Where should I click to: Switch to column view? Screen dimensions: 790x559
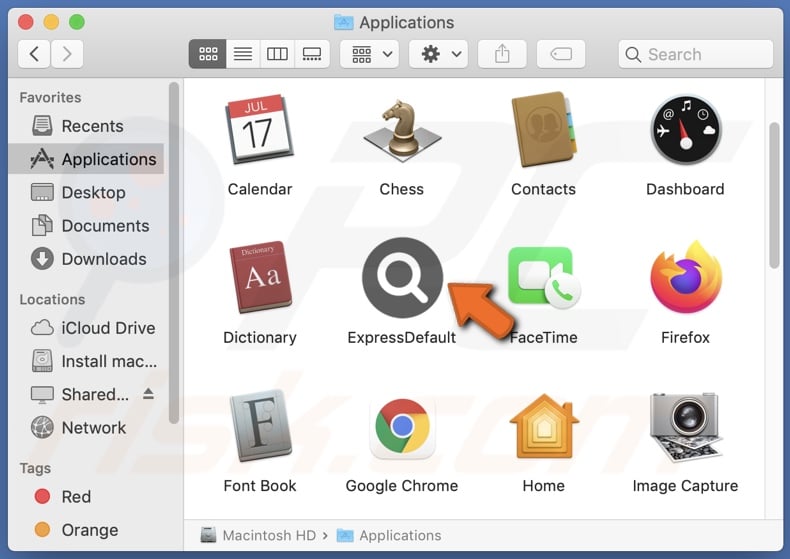tap(277, 54)
